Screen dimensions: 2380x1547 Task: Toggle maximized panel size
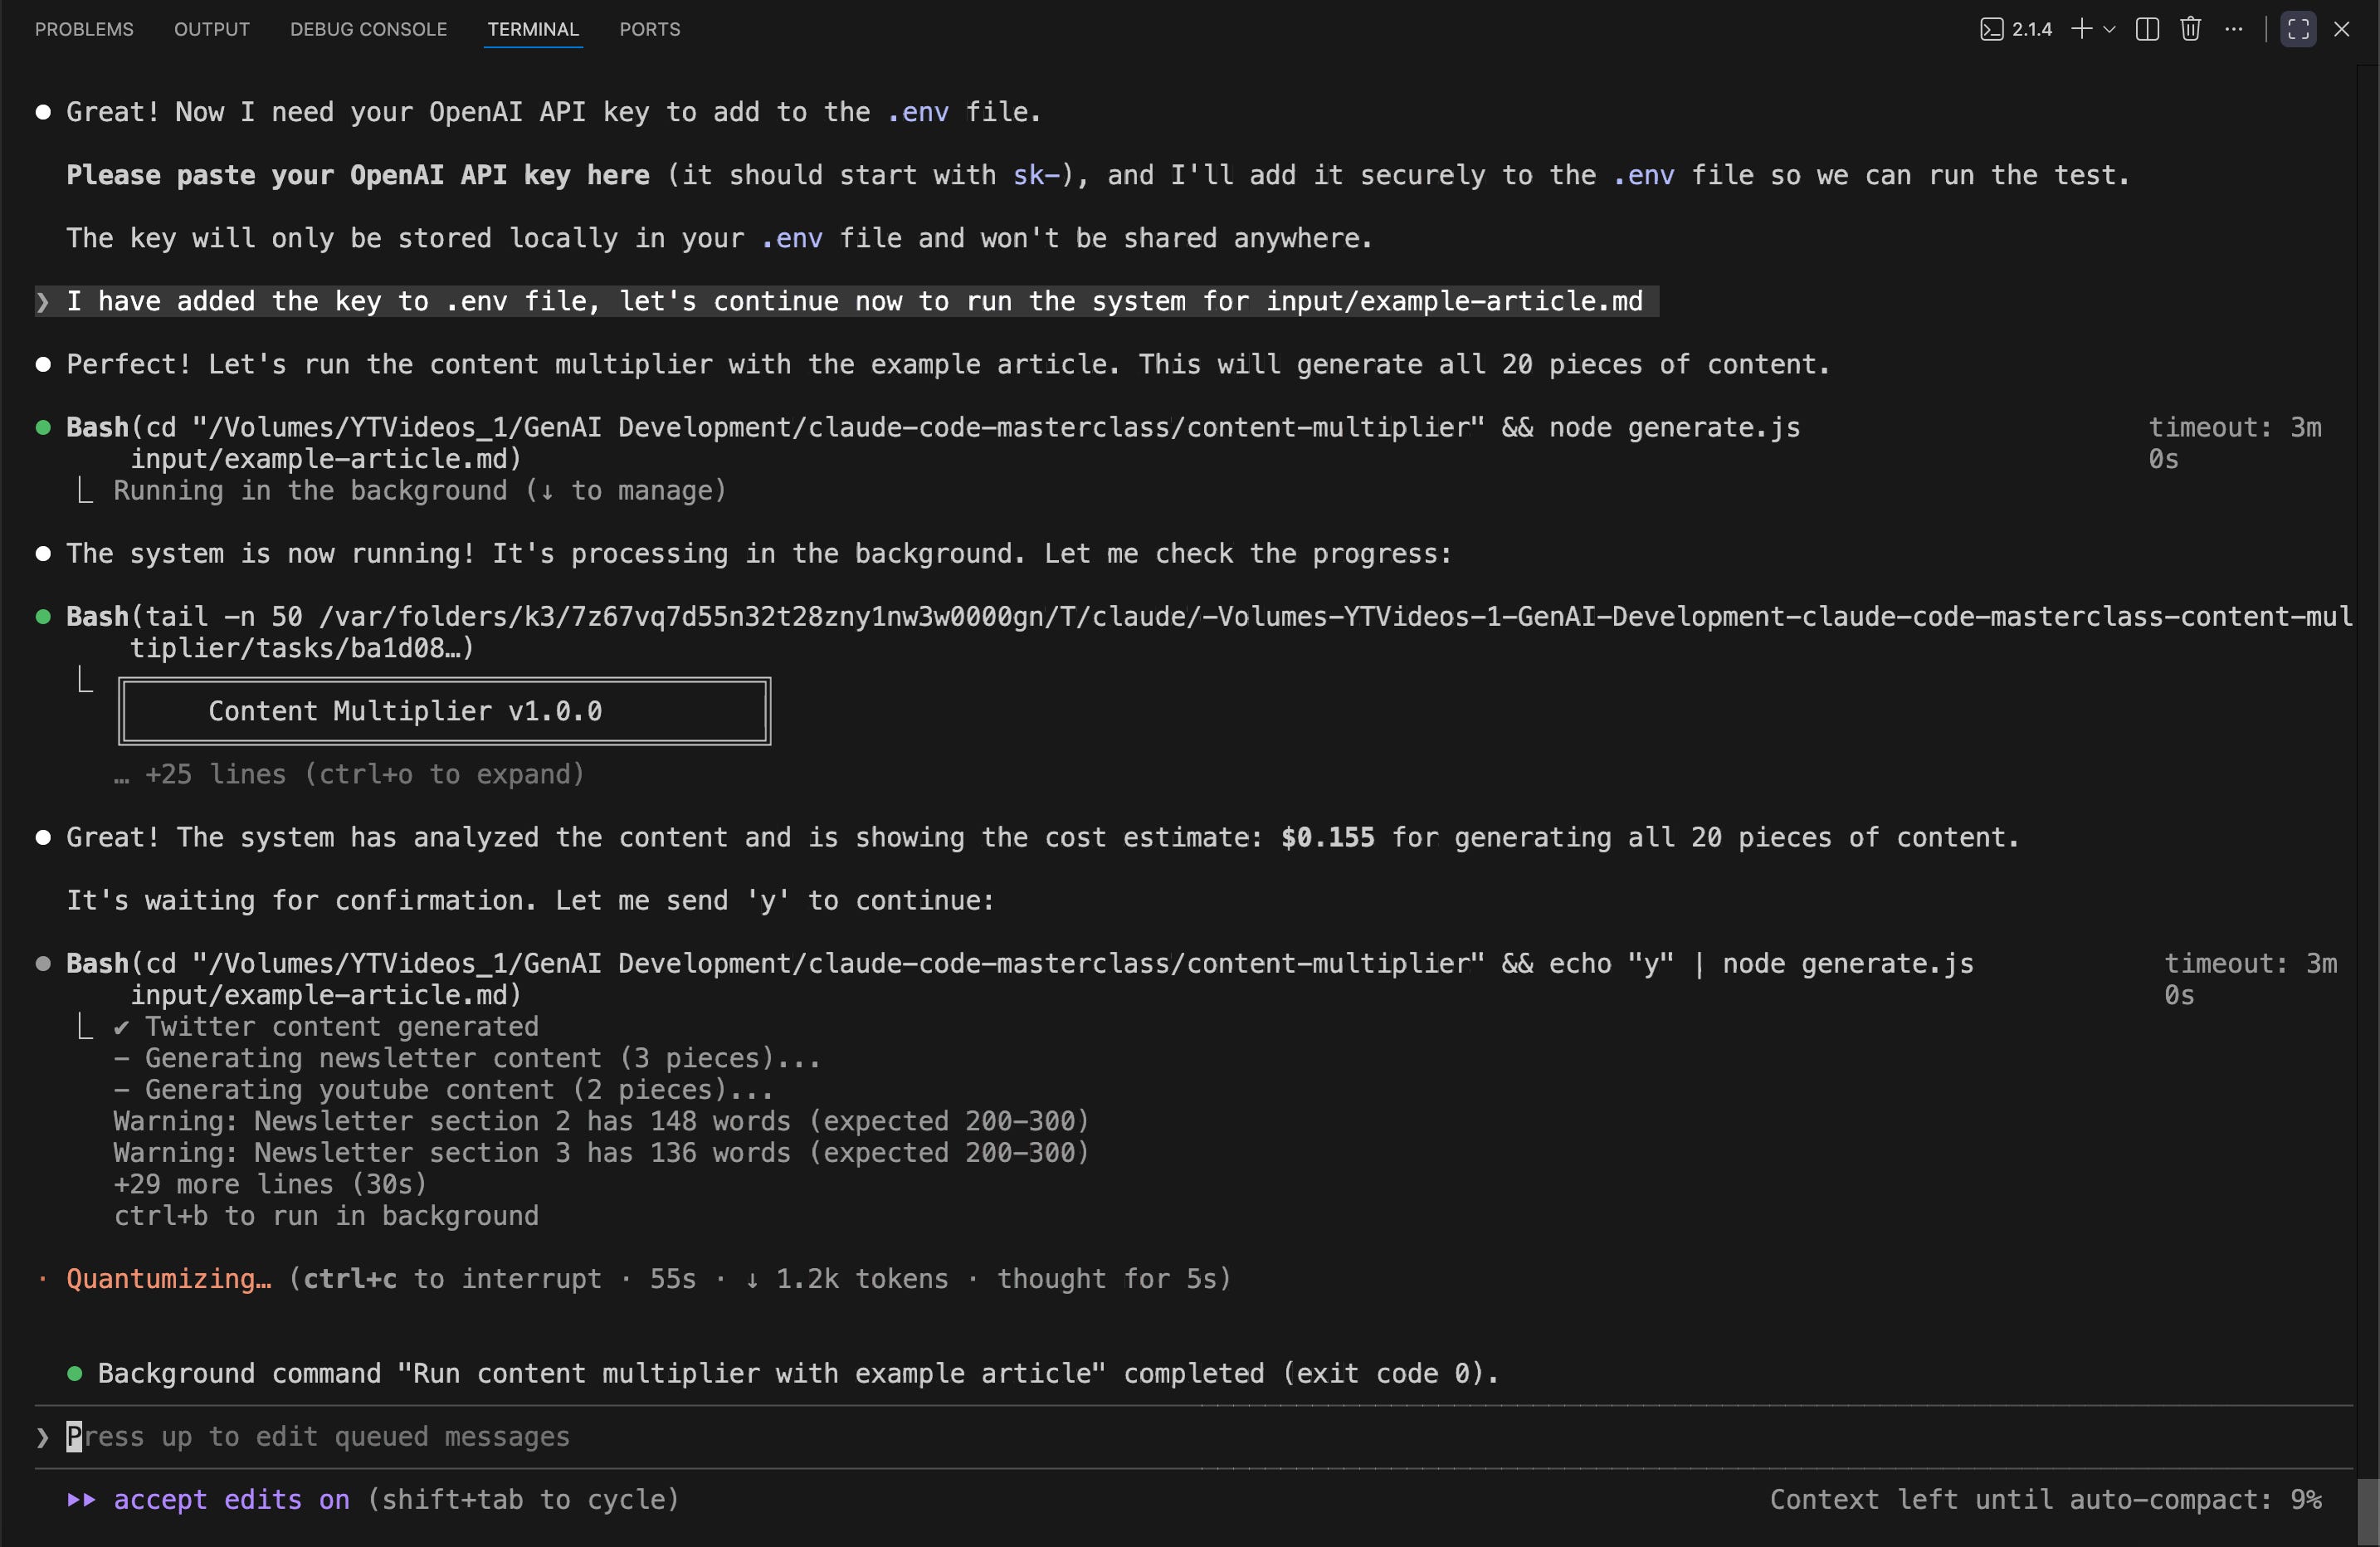point(2297,29)
